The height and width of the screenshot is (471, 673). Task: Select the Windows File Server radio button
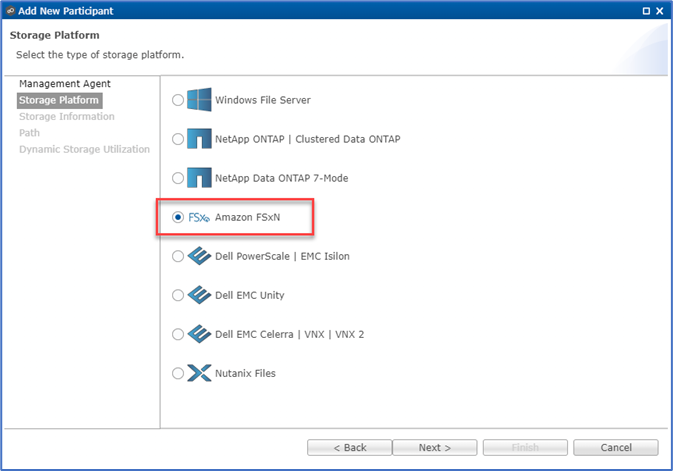(178, 100)
